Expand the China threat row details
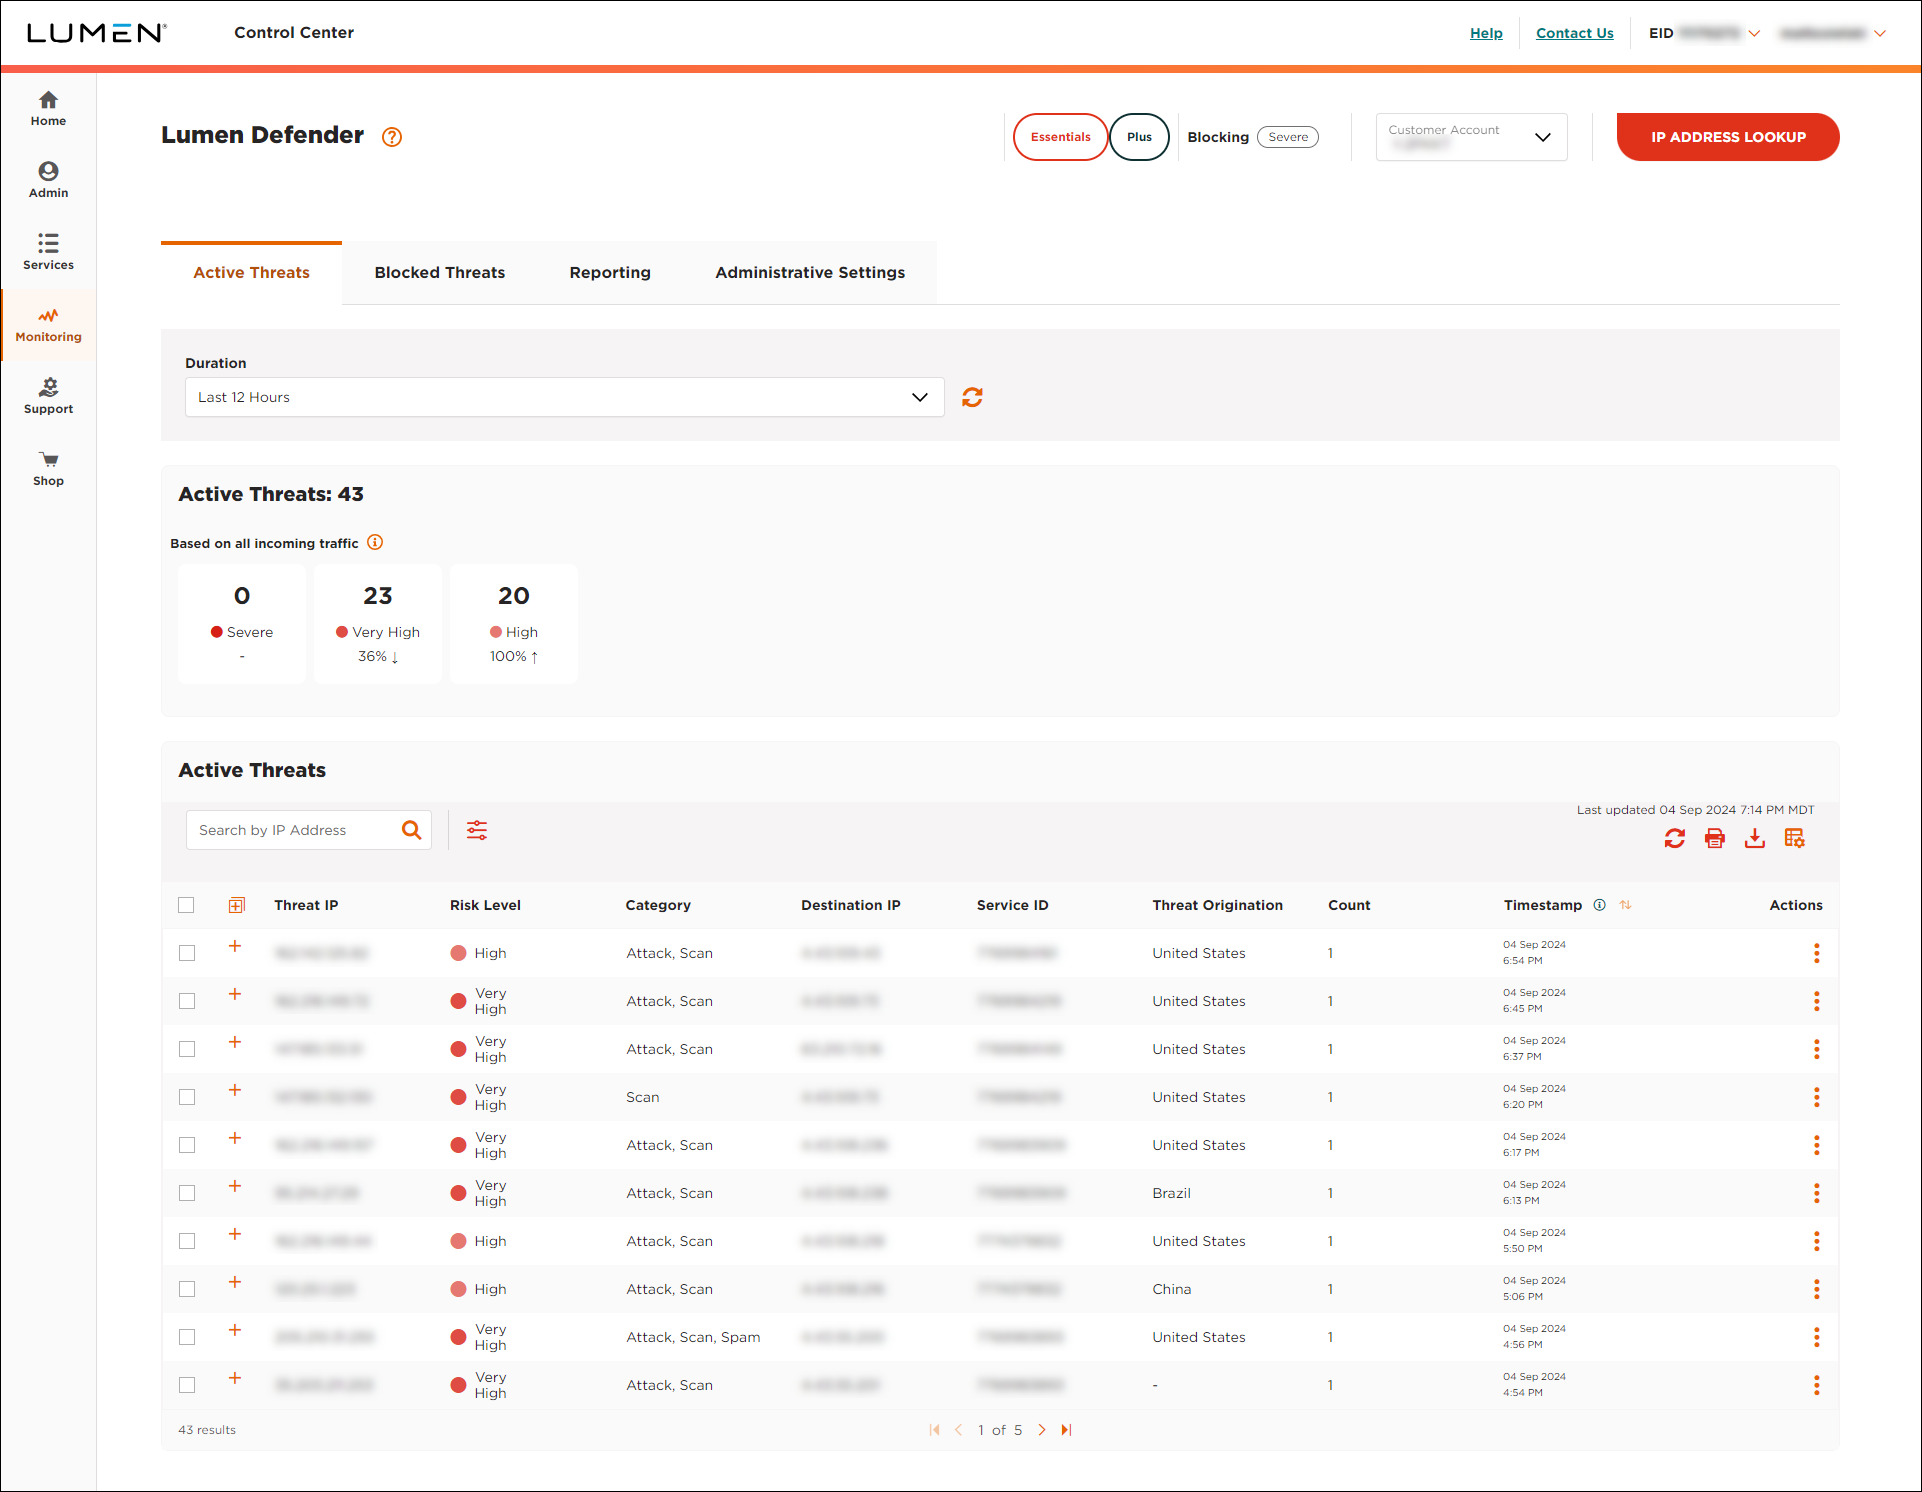 coord(235,1282)
